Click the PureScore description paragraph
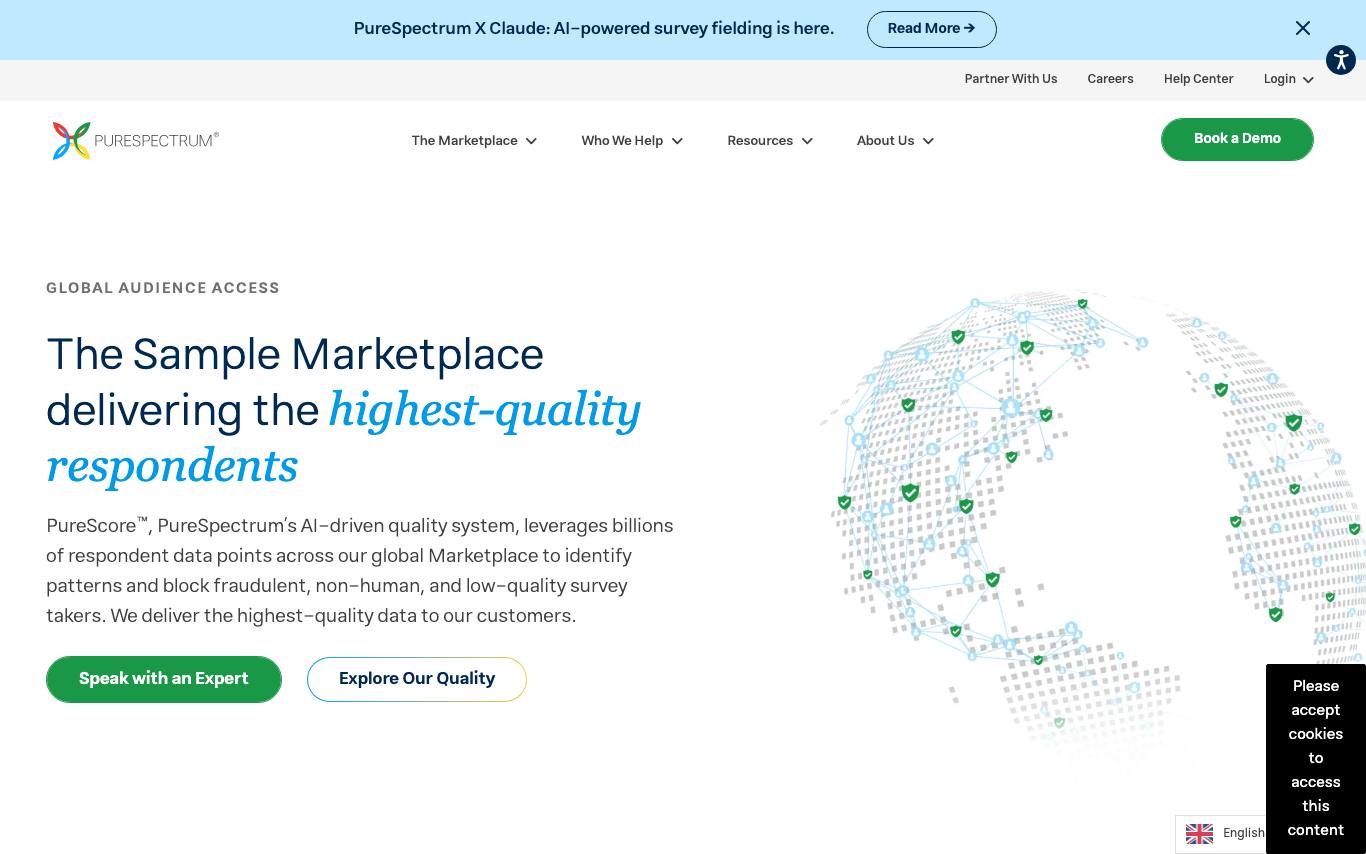Screen dimensions: 1366x854 [360, 570]
